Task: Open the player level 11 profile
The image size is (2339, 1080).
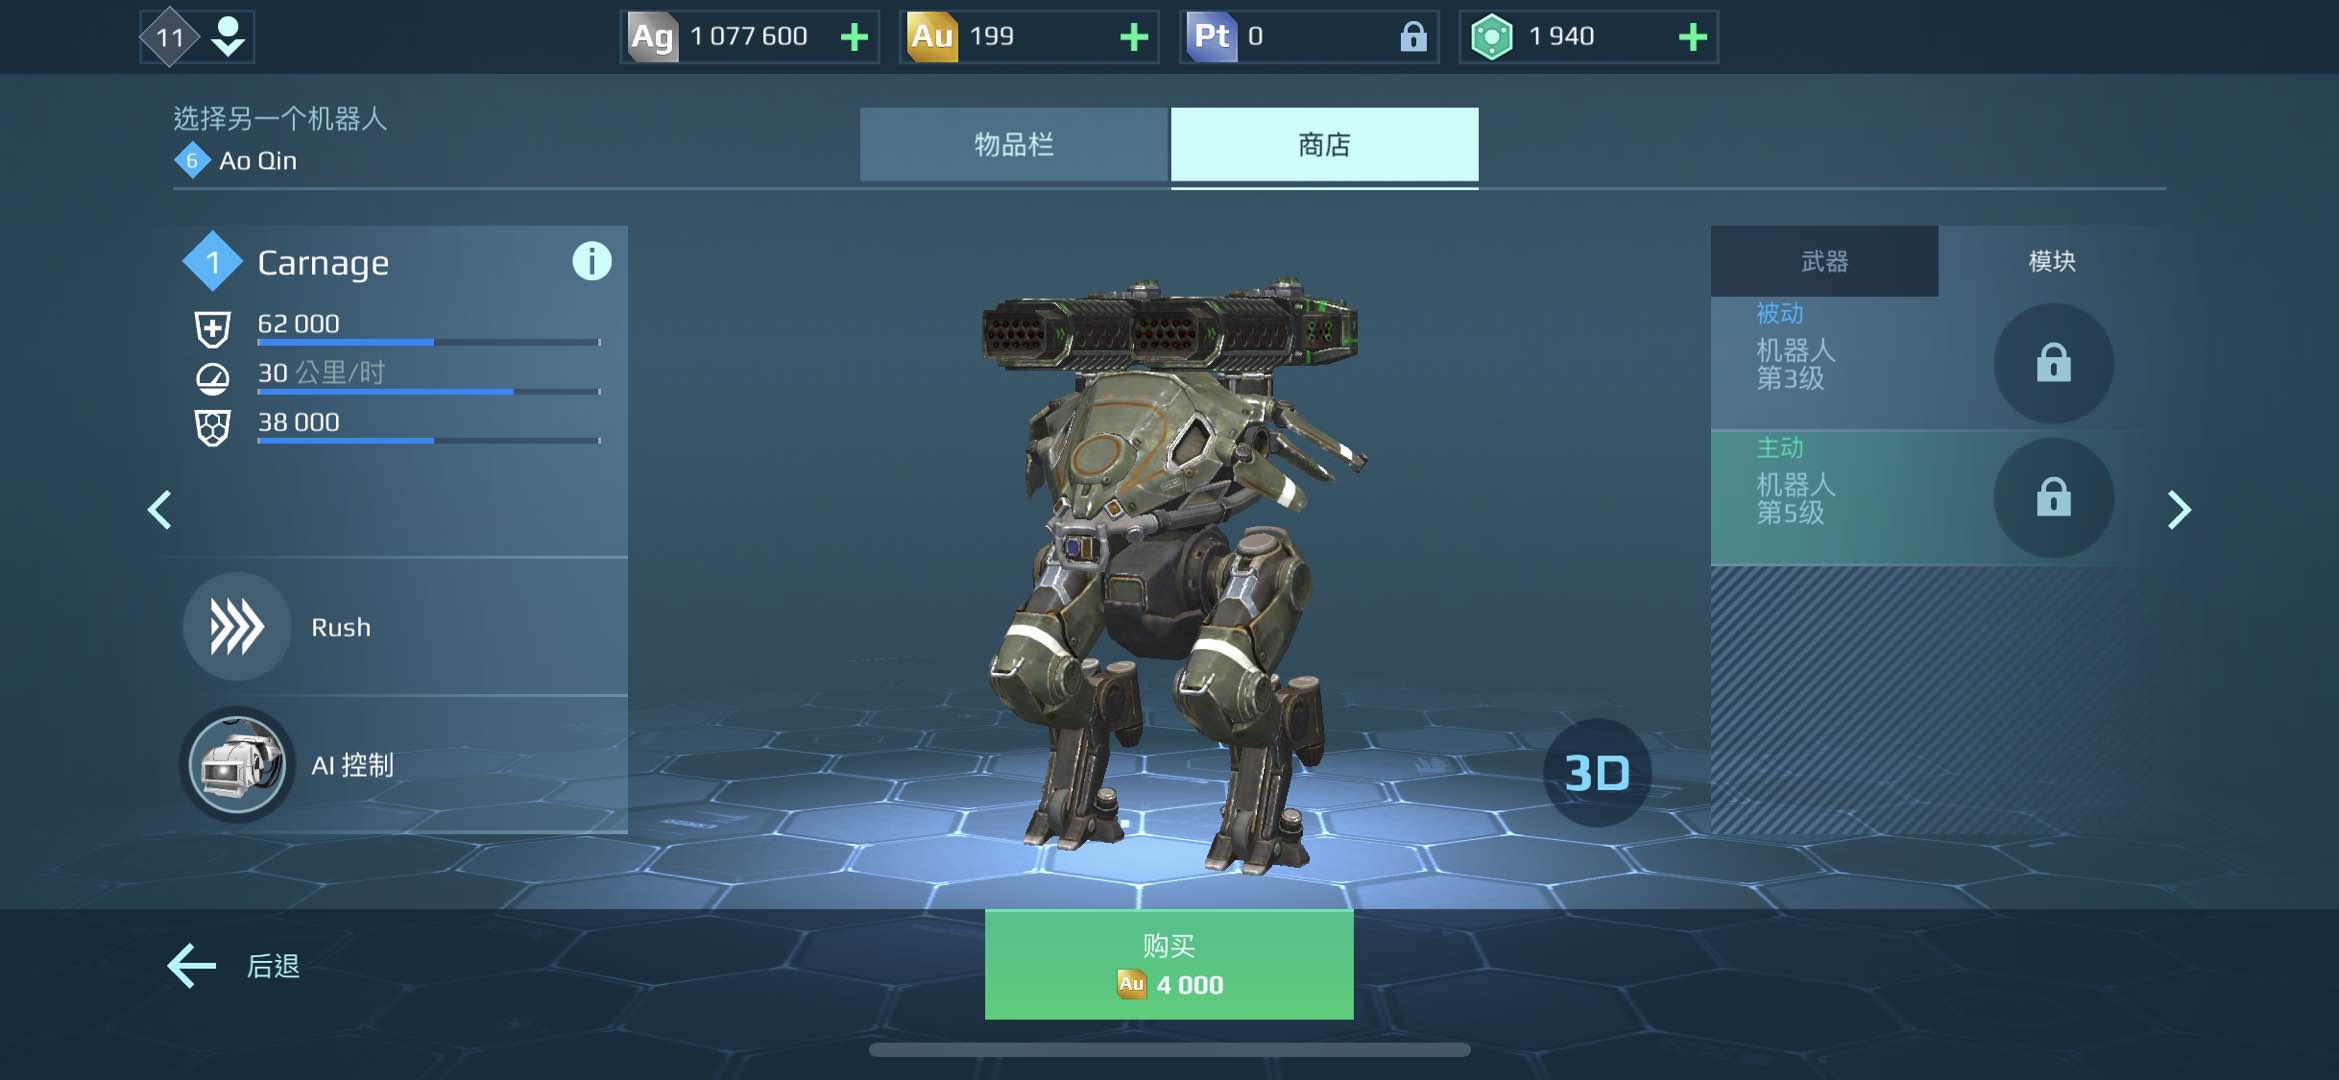Action: pyautogui.click(x=197, y=37)
